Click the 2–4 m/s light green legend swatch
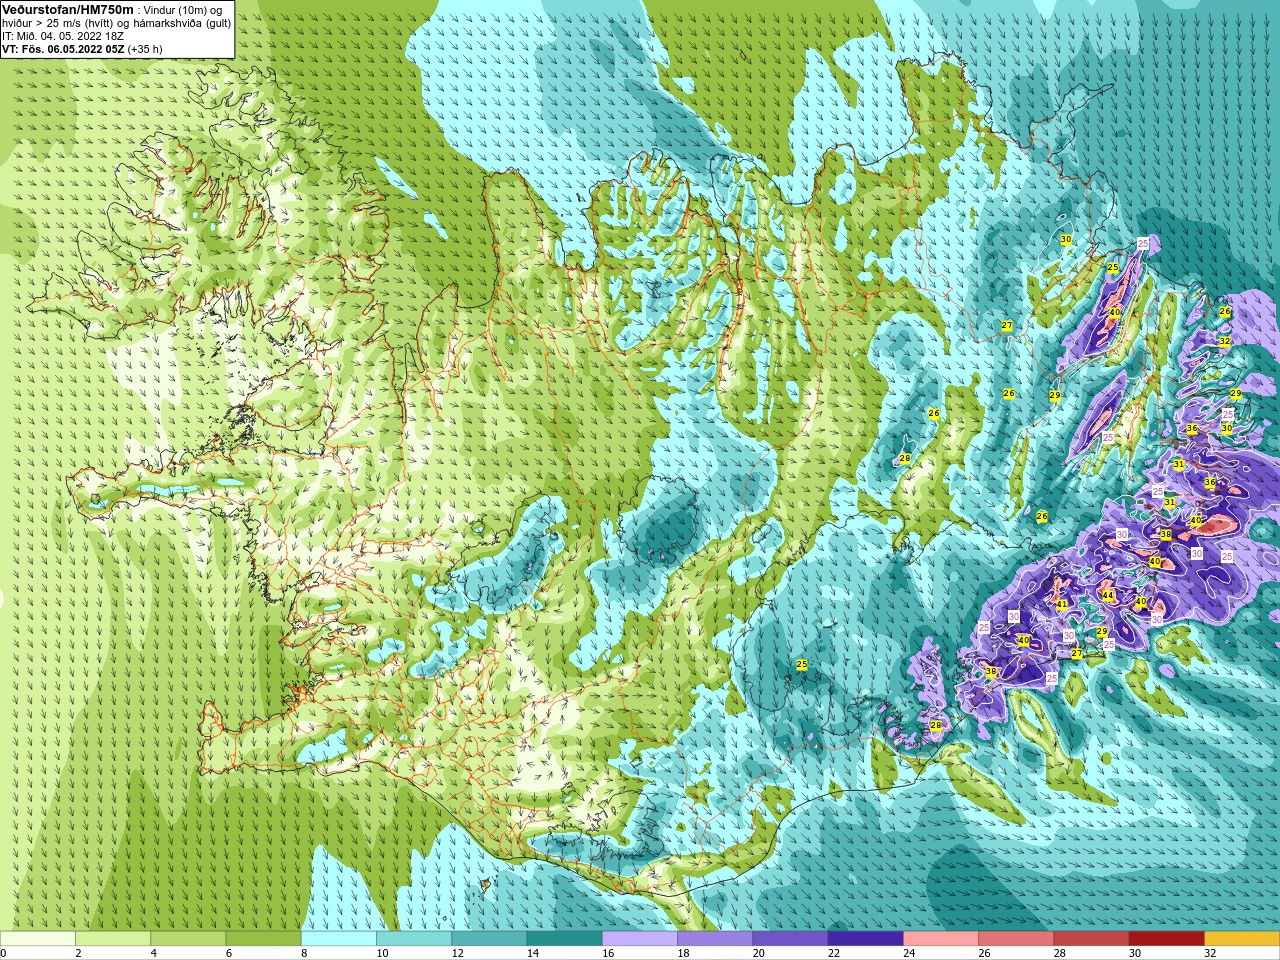 click(113, 939)
